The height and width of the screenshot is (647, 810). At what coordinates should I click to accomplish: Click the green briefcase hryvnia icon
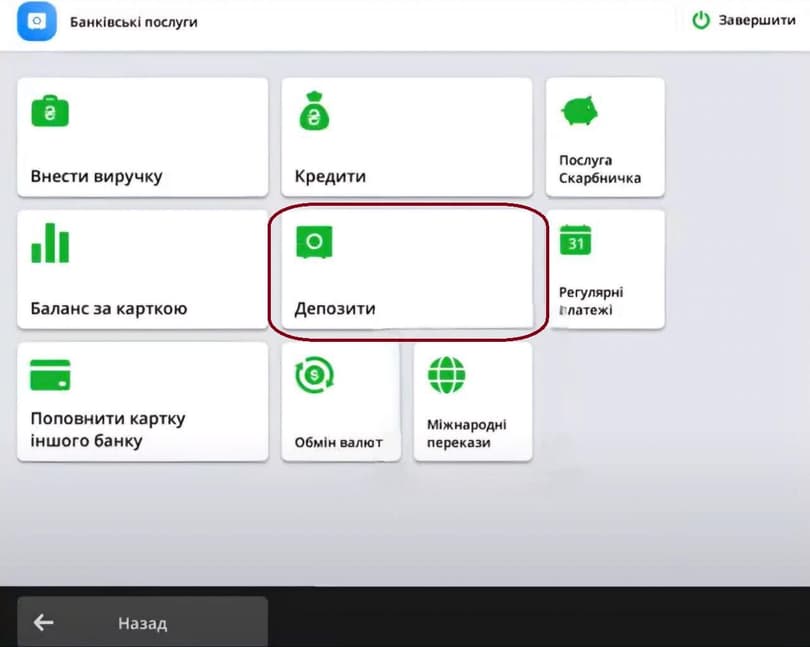click(x=50, y=111)
